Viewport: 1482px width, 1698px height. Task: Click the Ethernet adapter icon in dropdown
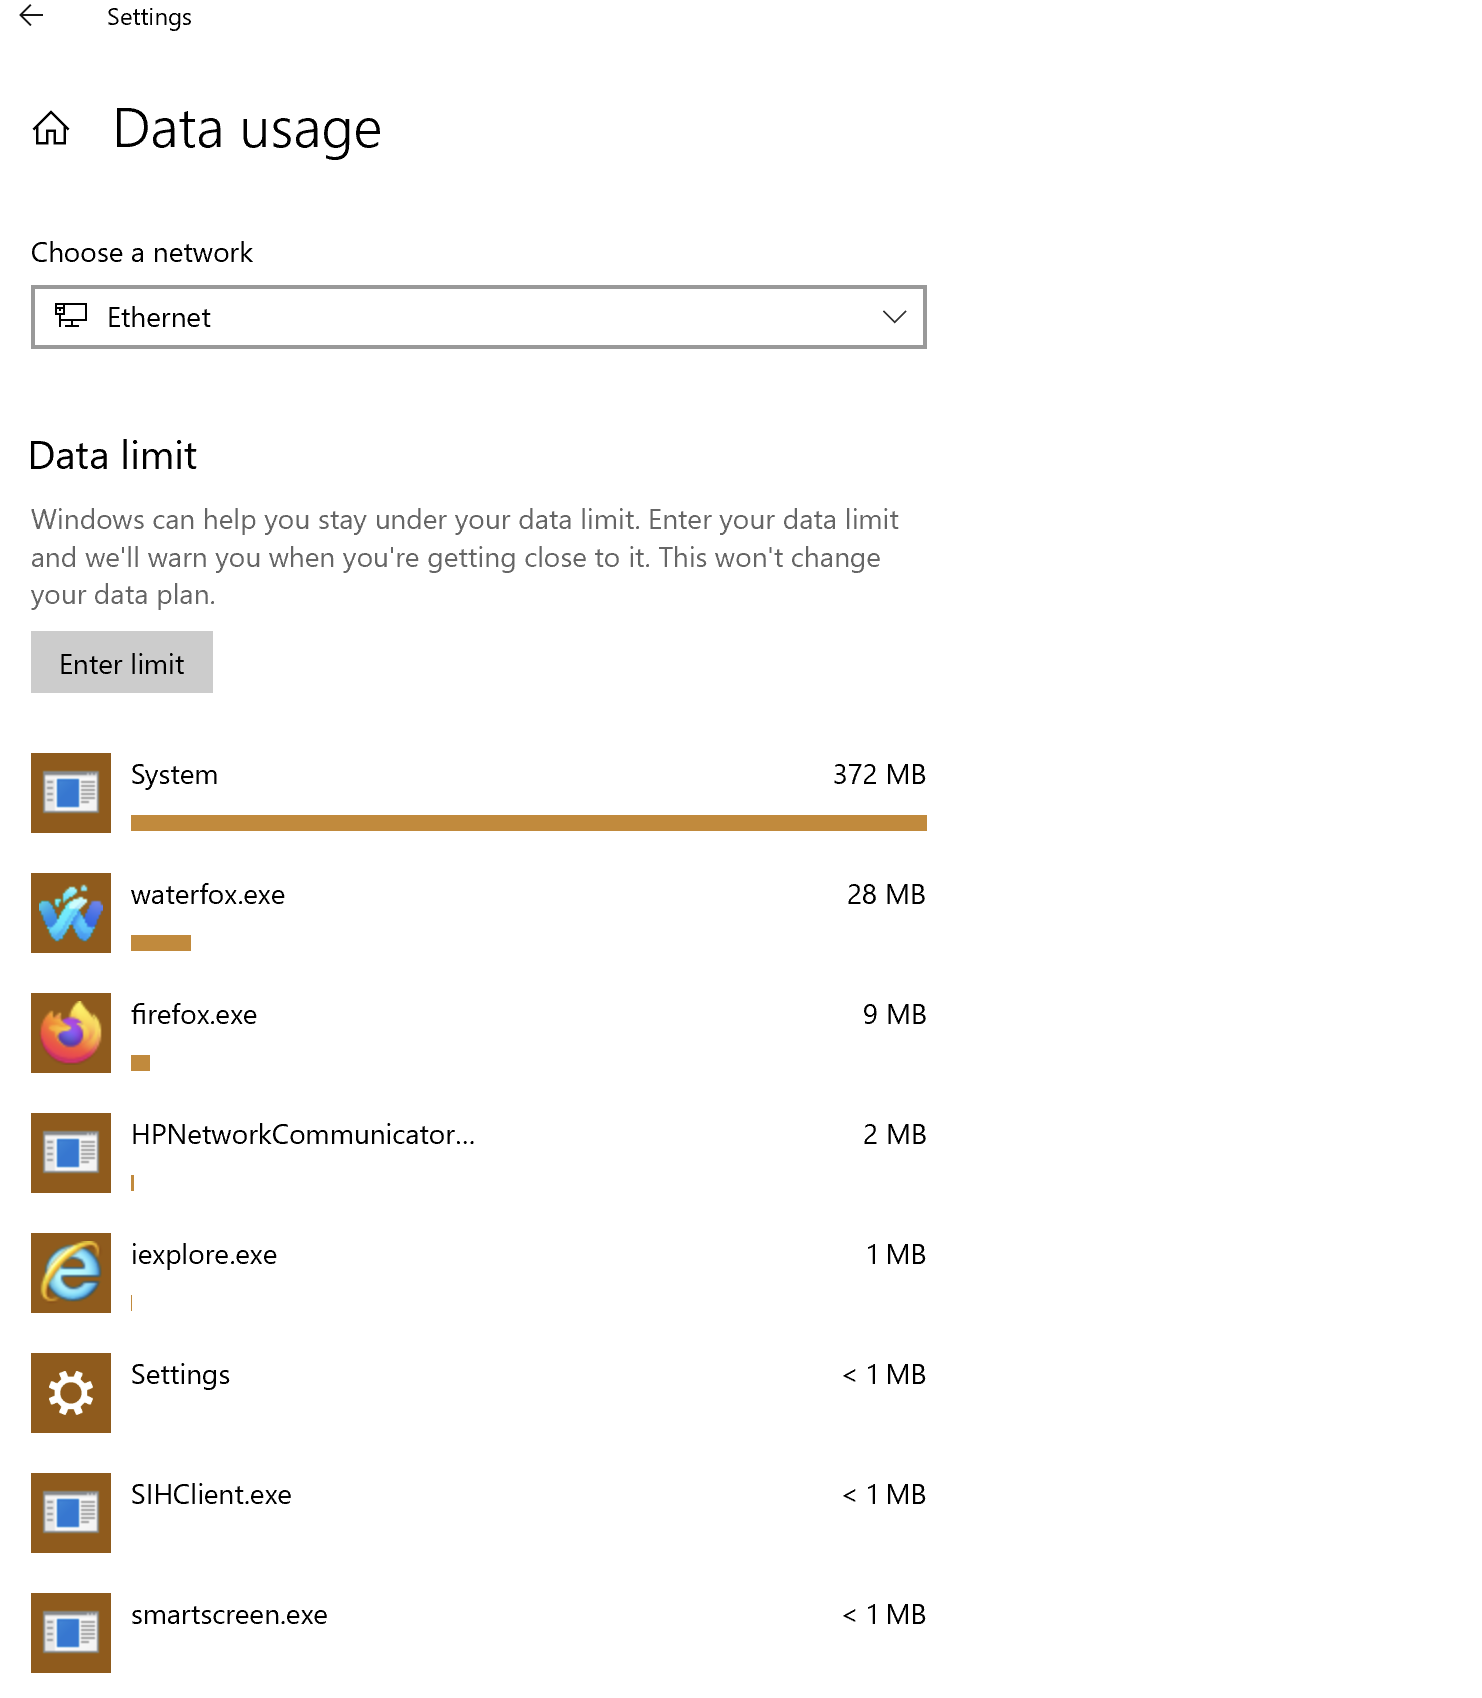71,317
